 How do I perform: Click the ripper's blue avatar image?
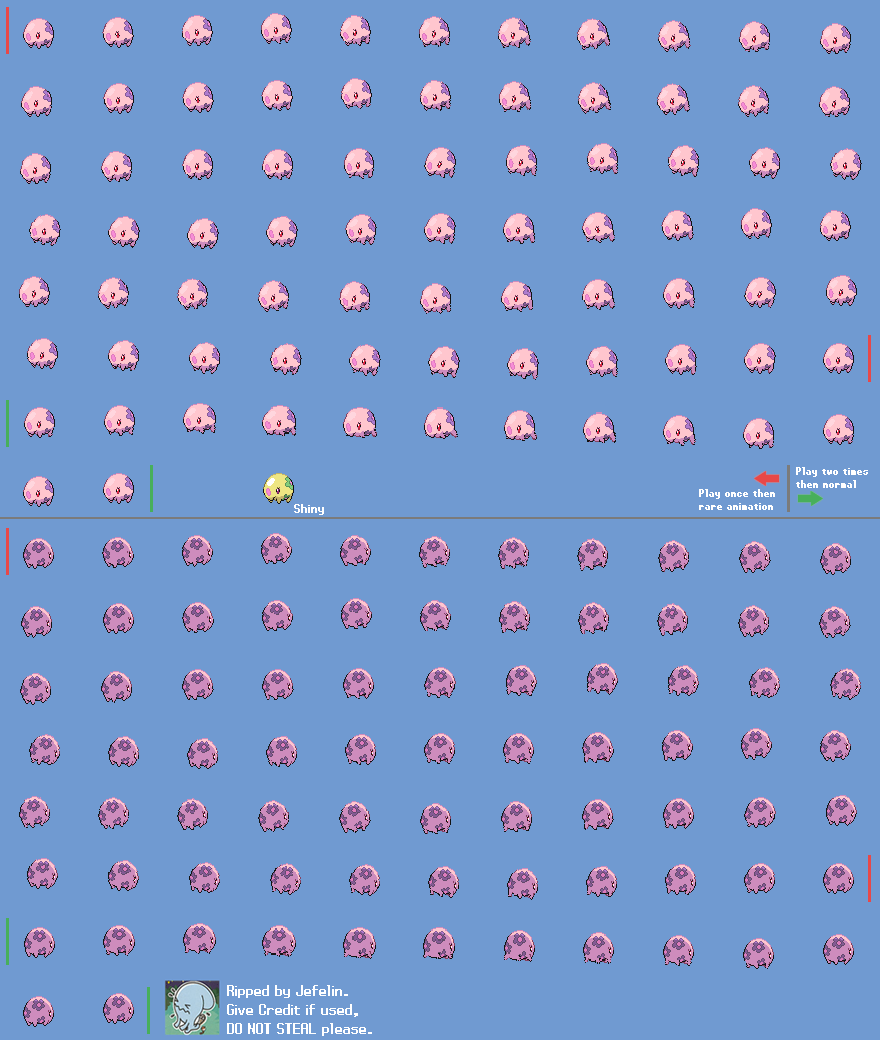(192, 1008)
